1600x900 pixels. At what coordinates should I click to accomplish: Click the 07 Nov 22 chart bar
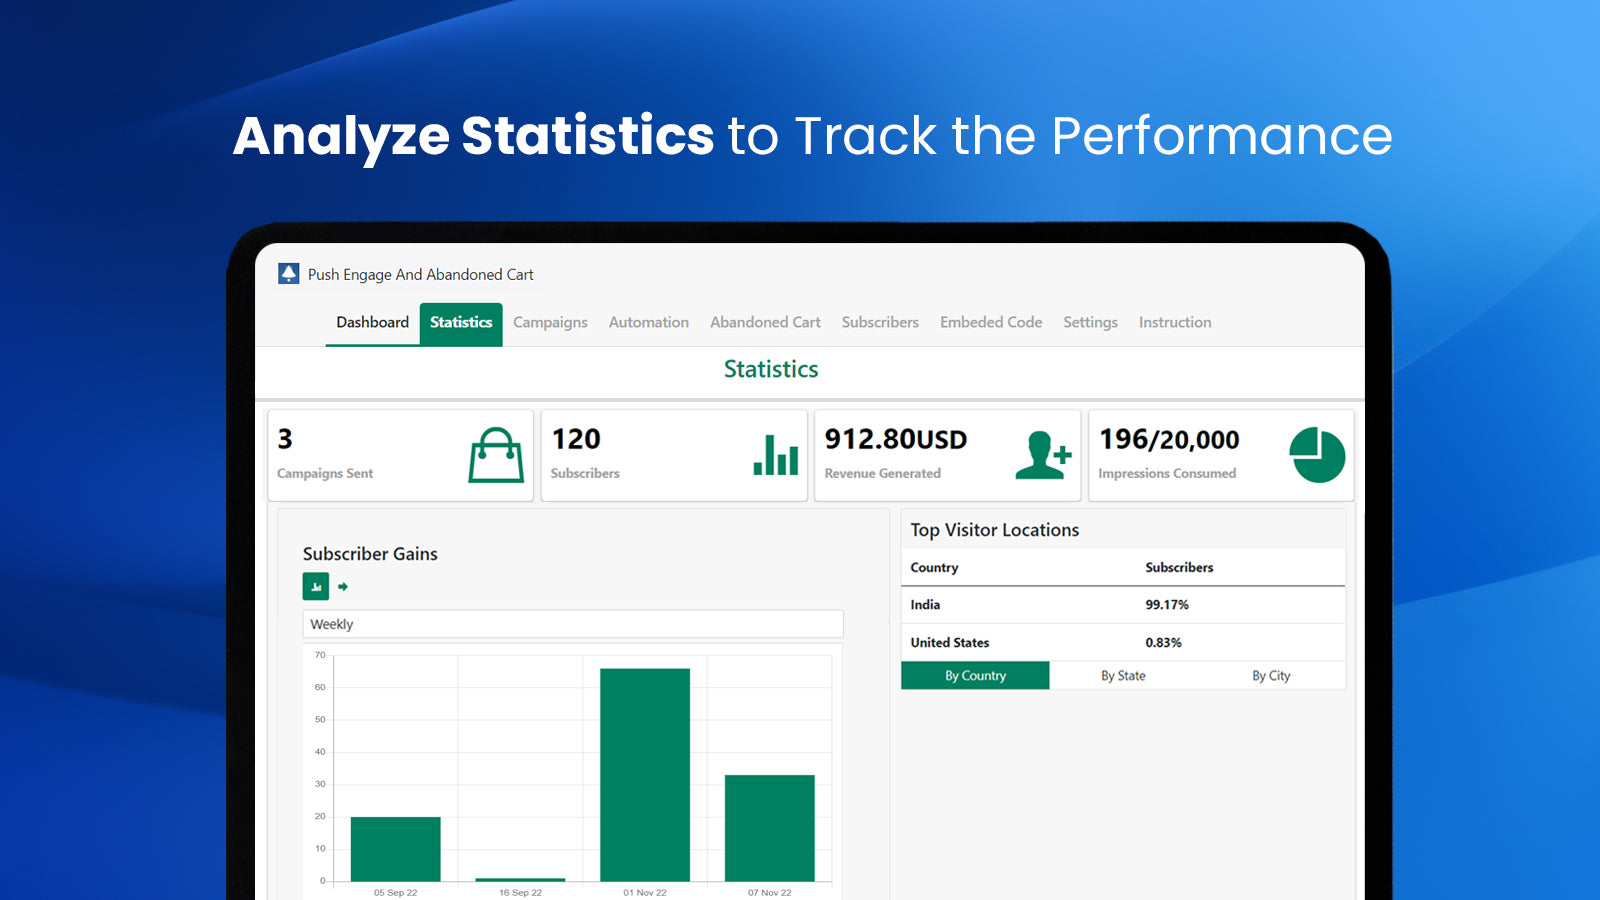point(770,828)
